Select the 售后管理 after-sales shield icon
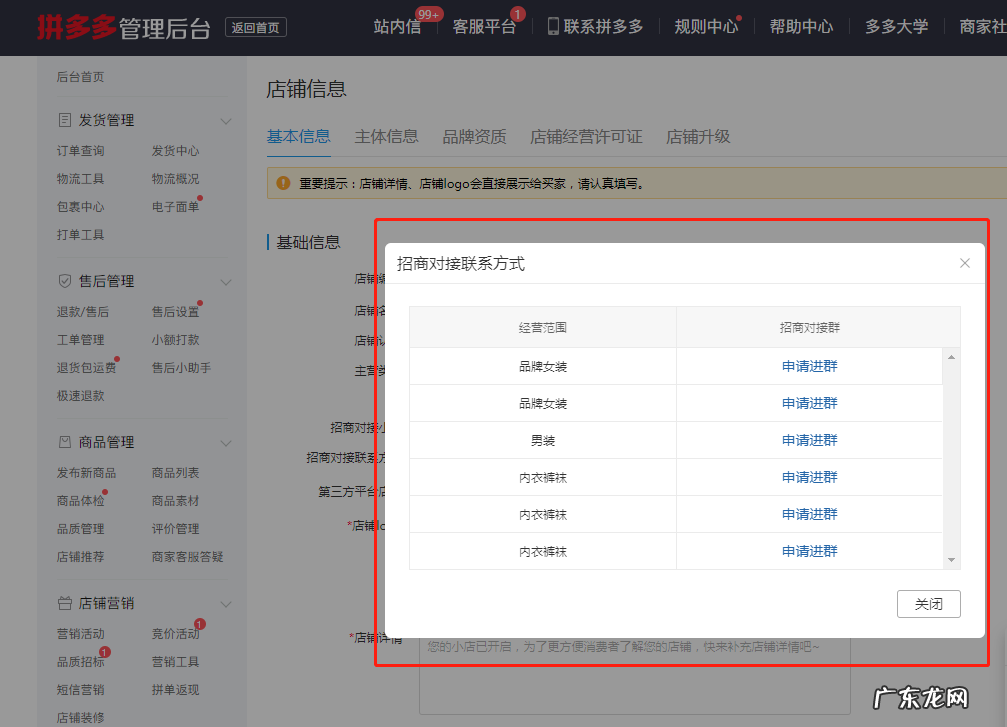1007x727 pixels. coord(64,281)
